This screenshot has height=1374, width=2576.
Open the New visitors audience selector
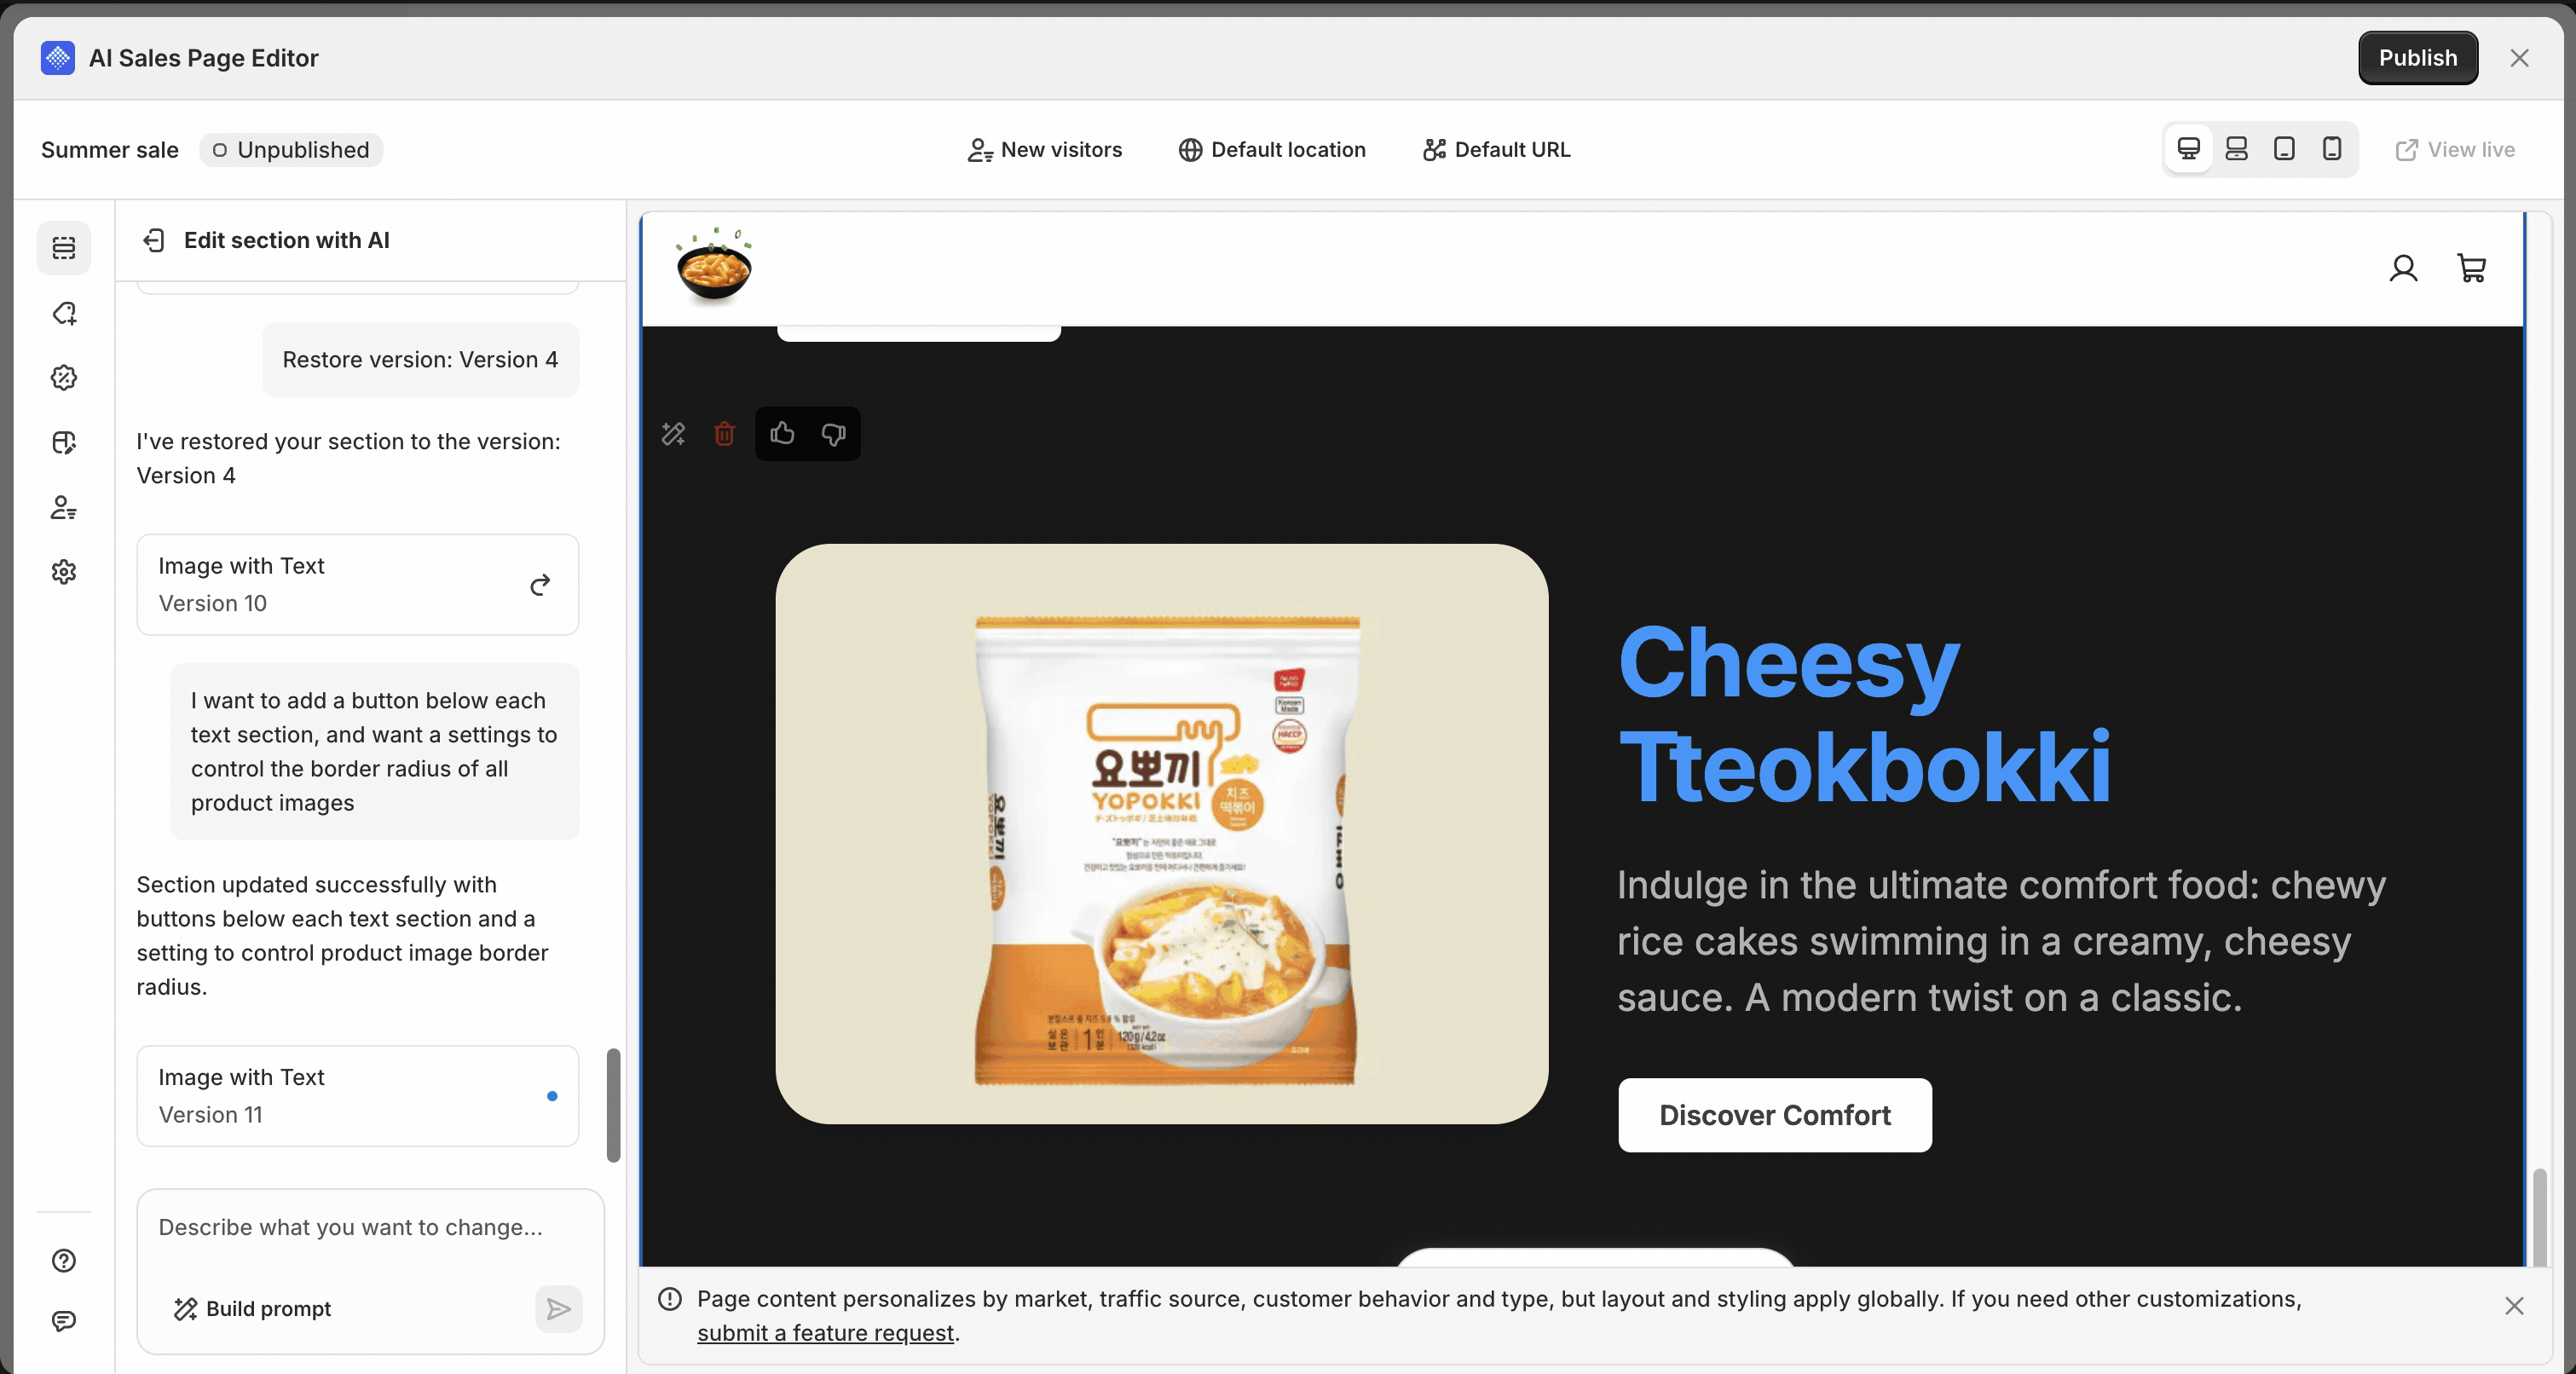coord(1045,150)
